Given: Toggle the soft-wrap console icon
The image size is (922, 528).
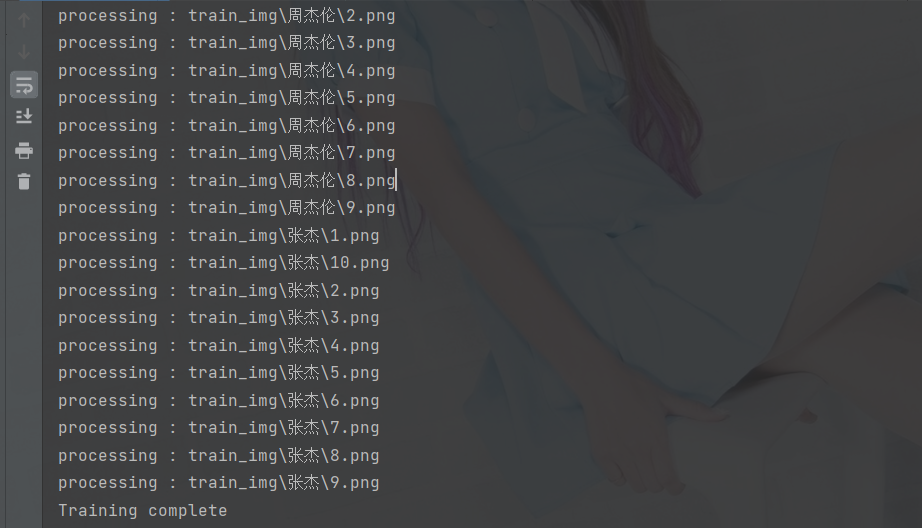Looking at the screenshot, I should pos(24,85).
